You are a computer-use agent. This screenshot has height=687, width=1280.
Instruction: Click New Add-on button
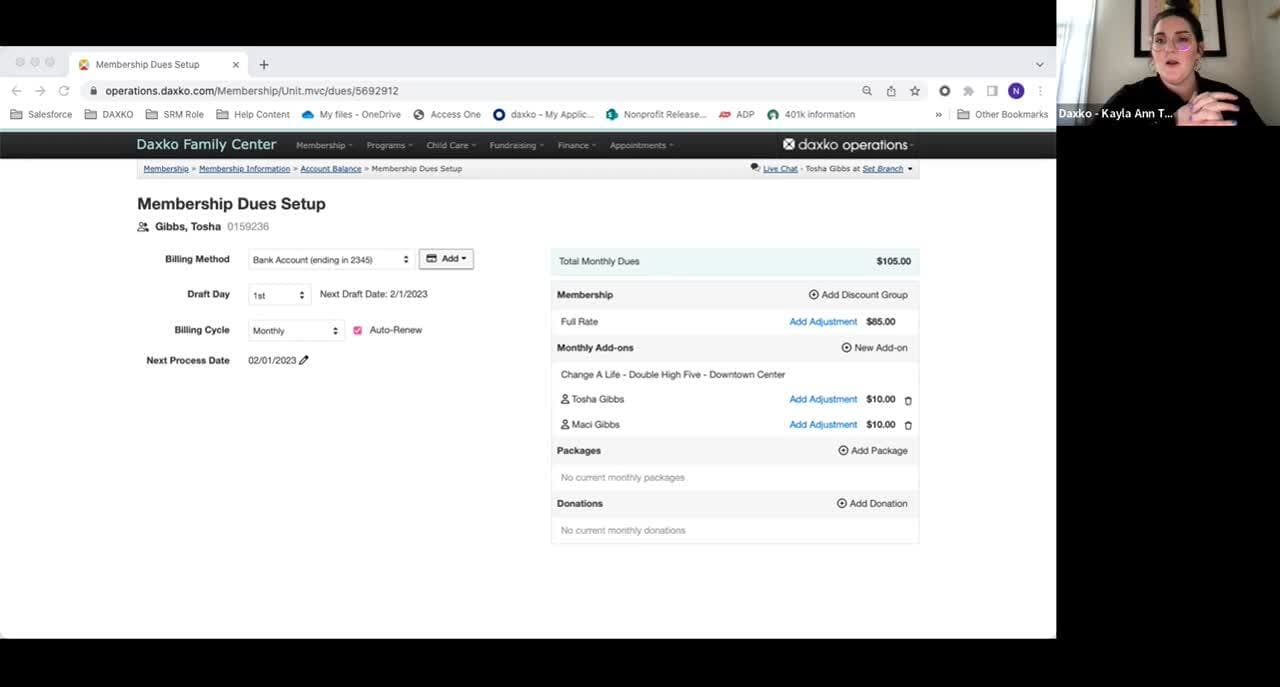coord(874,348)
